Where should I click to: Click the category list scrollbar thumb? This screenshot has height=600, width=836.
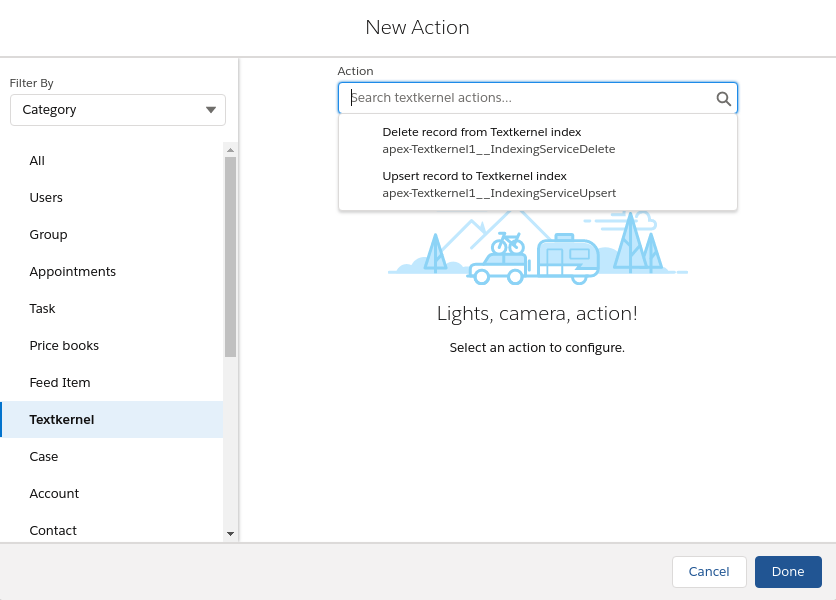(x=230, y=257)
